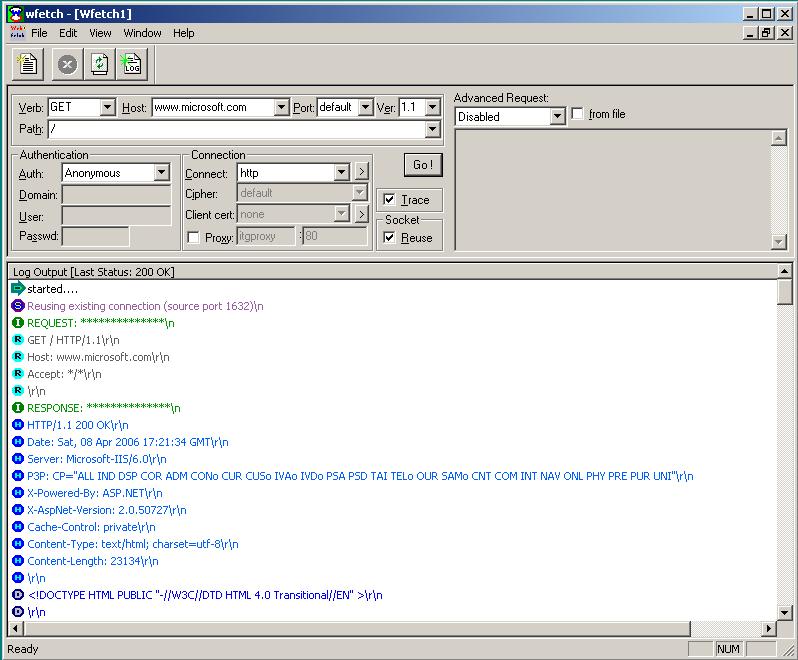The image size is (798, 660).
Task: Click the green I icon beside RESPONSE
Action: tap(18, 408)
